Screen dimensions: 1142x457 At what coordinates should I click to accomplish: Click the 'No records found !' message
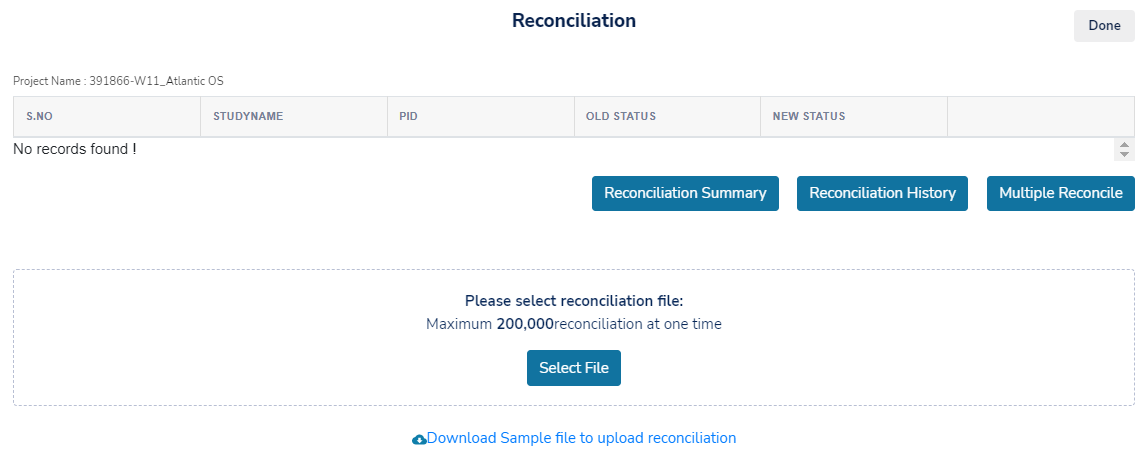pos(75,149)
